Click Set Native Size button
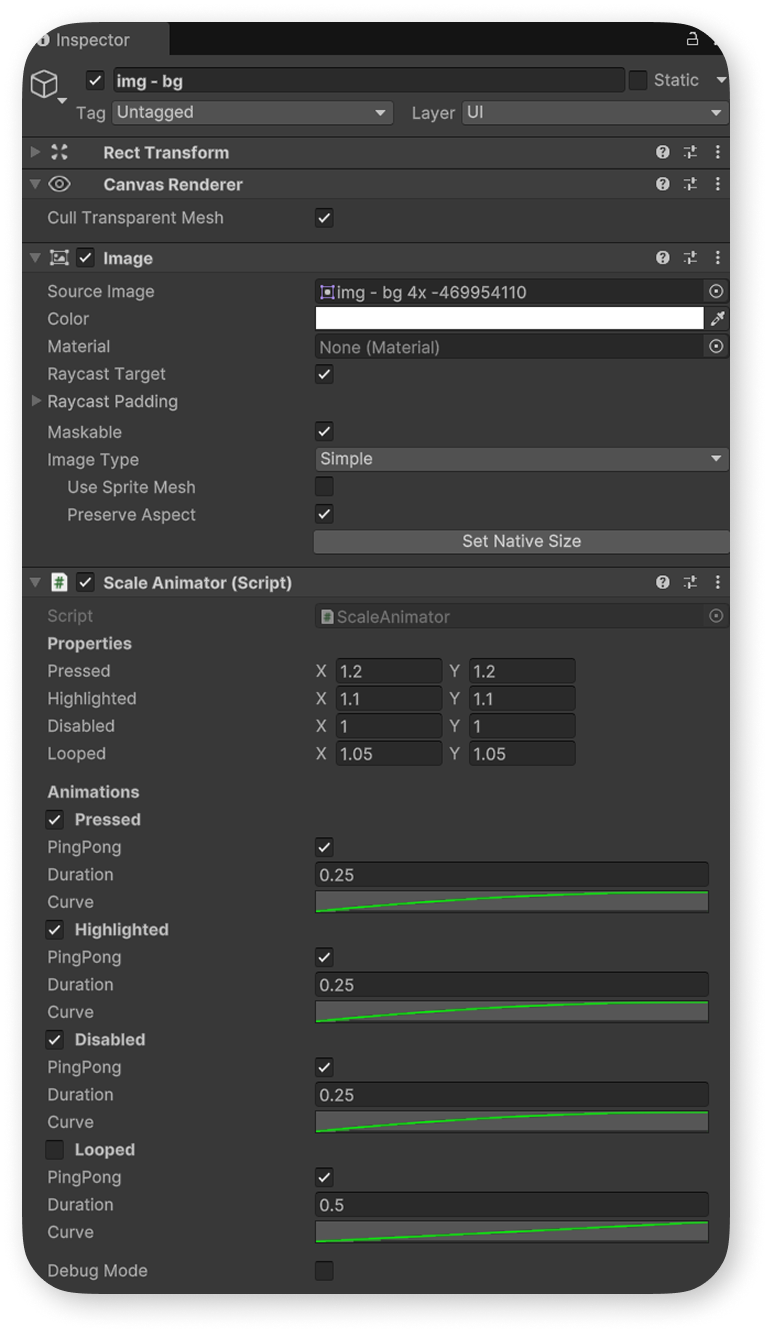Image resolution: width=768 pixels, height=1332 pixels. [x=521, y=541]
